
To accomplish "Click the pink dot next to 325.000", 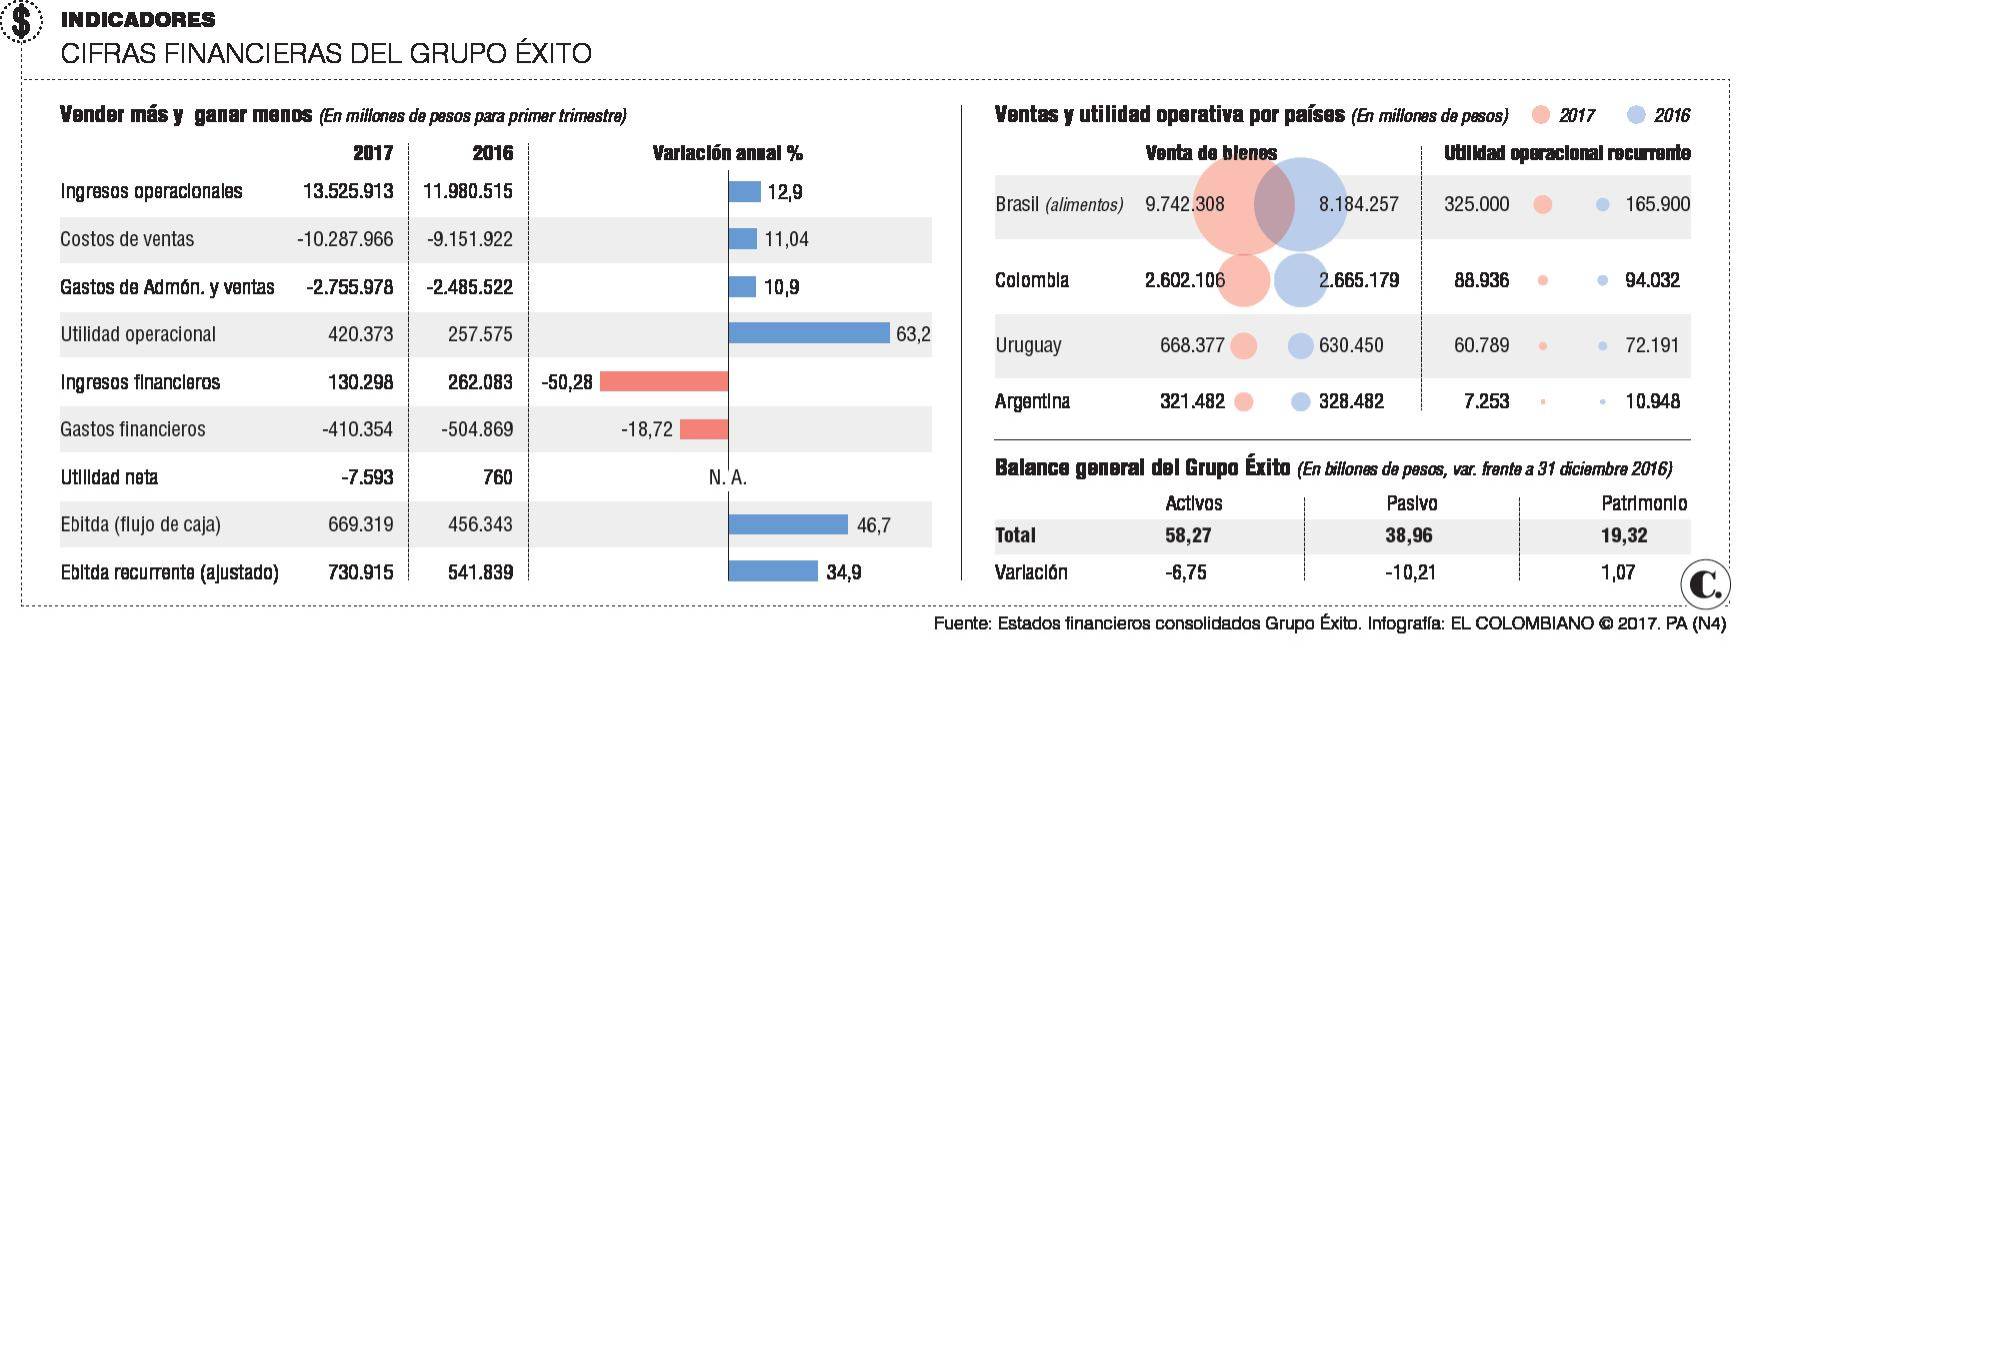I will [x=1542, y=205].
